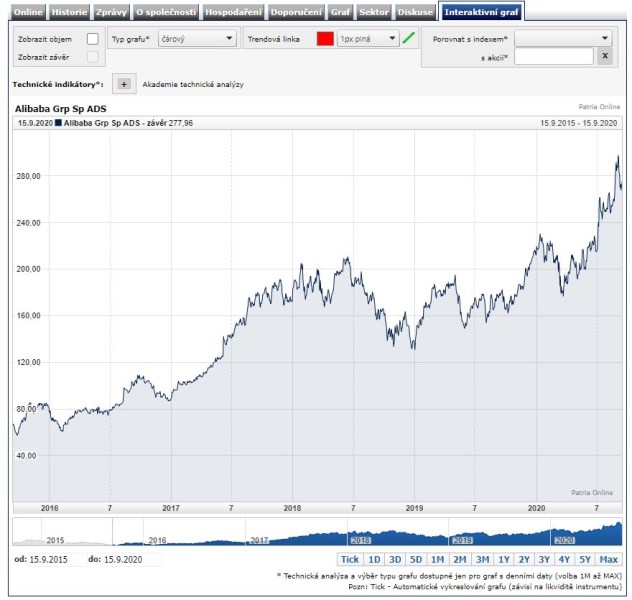The width and height of the screenshot is (632, 600).
Task: Open the Akademie technické analýzy link
Action: click(193, 85)
